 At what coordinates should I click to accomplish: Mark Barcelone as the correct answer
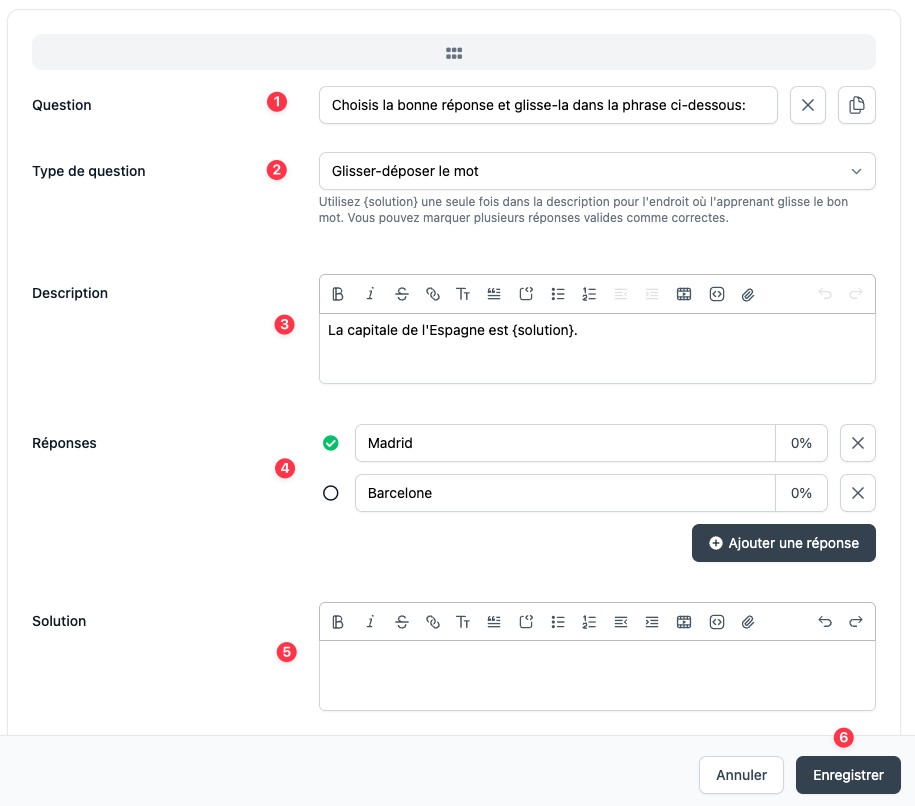(x=331, y=493)
